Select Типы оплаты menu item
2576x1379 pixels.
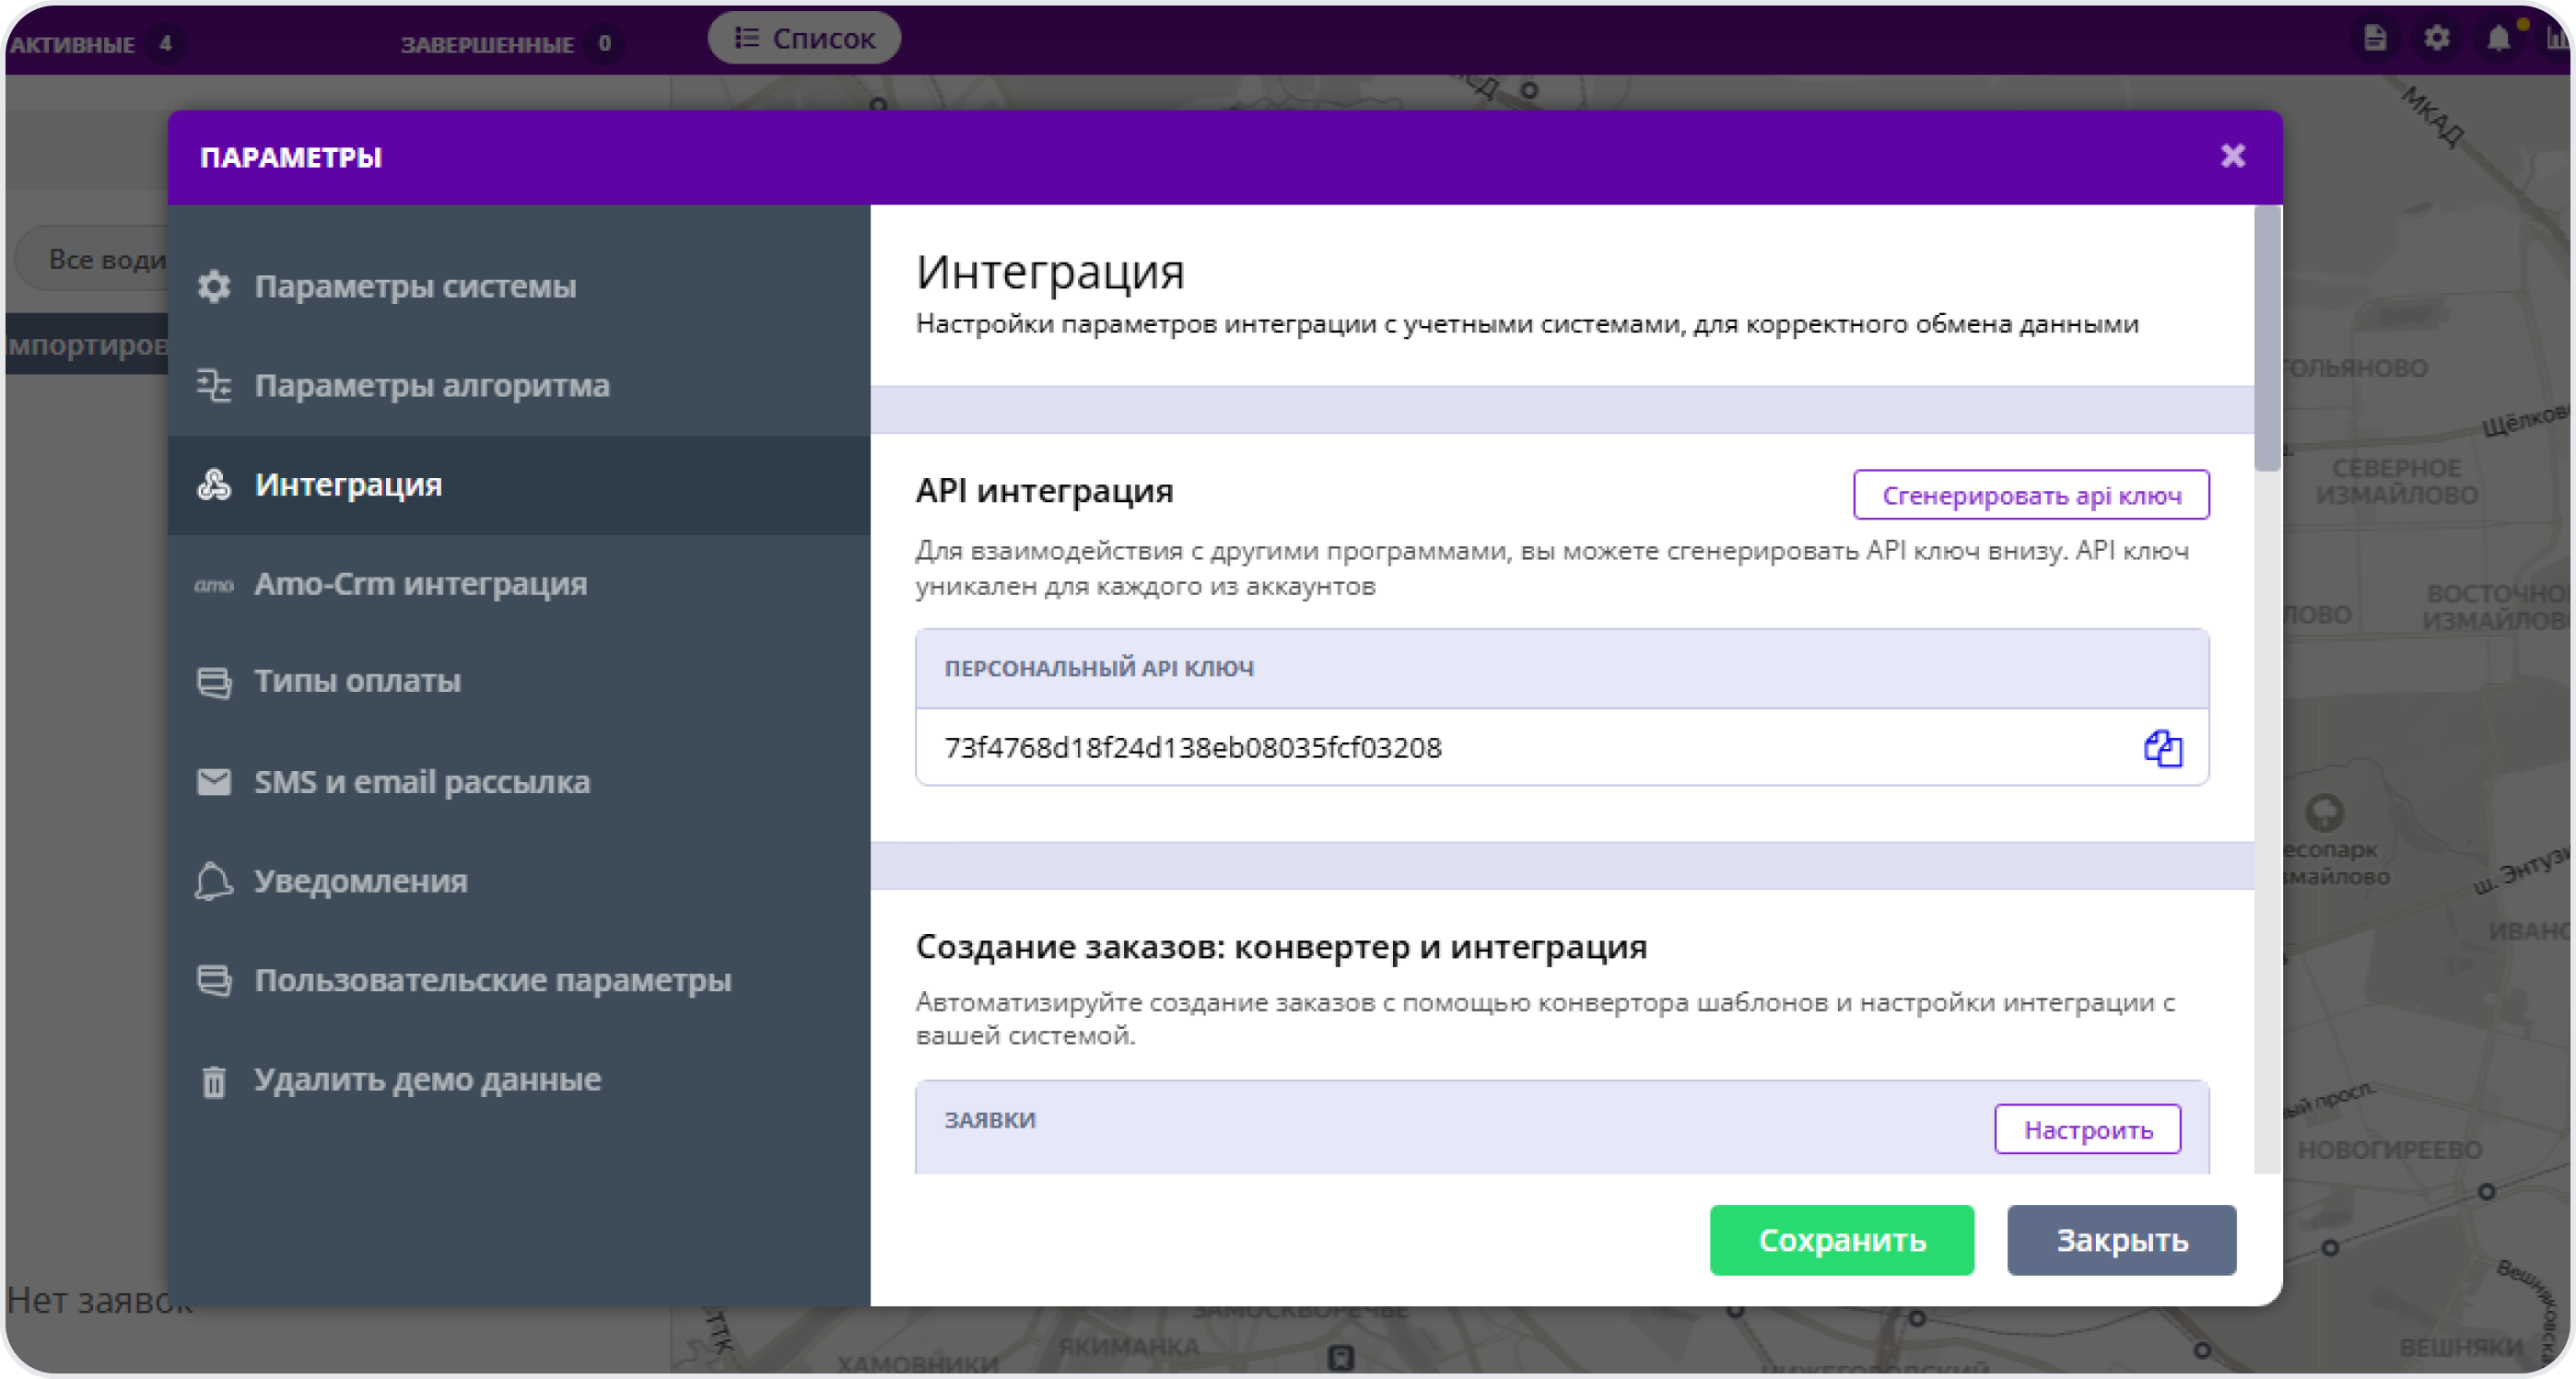[x=357, y=681]
